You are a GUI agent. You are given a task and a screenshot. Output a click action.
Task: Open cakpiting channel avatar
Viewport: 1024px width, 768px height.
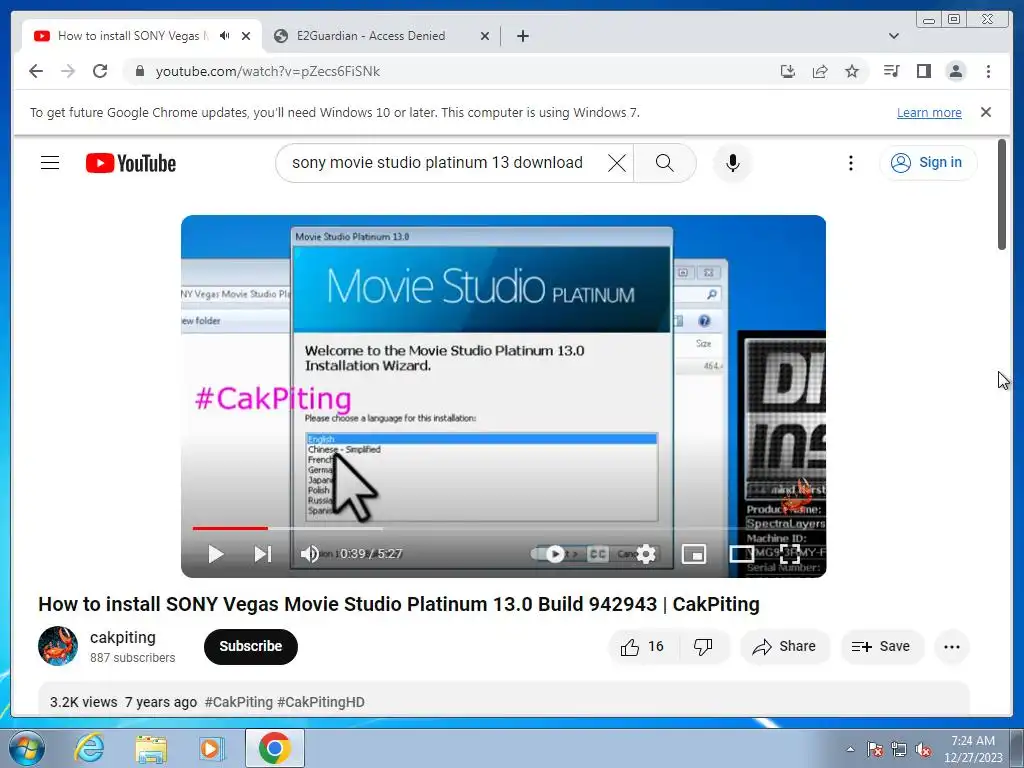[x=57, y=647]
